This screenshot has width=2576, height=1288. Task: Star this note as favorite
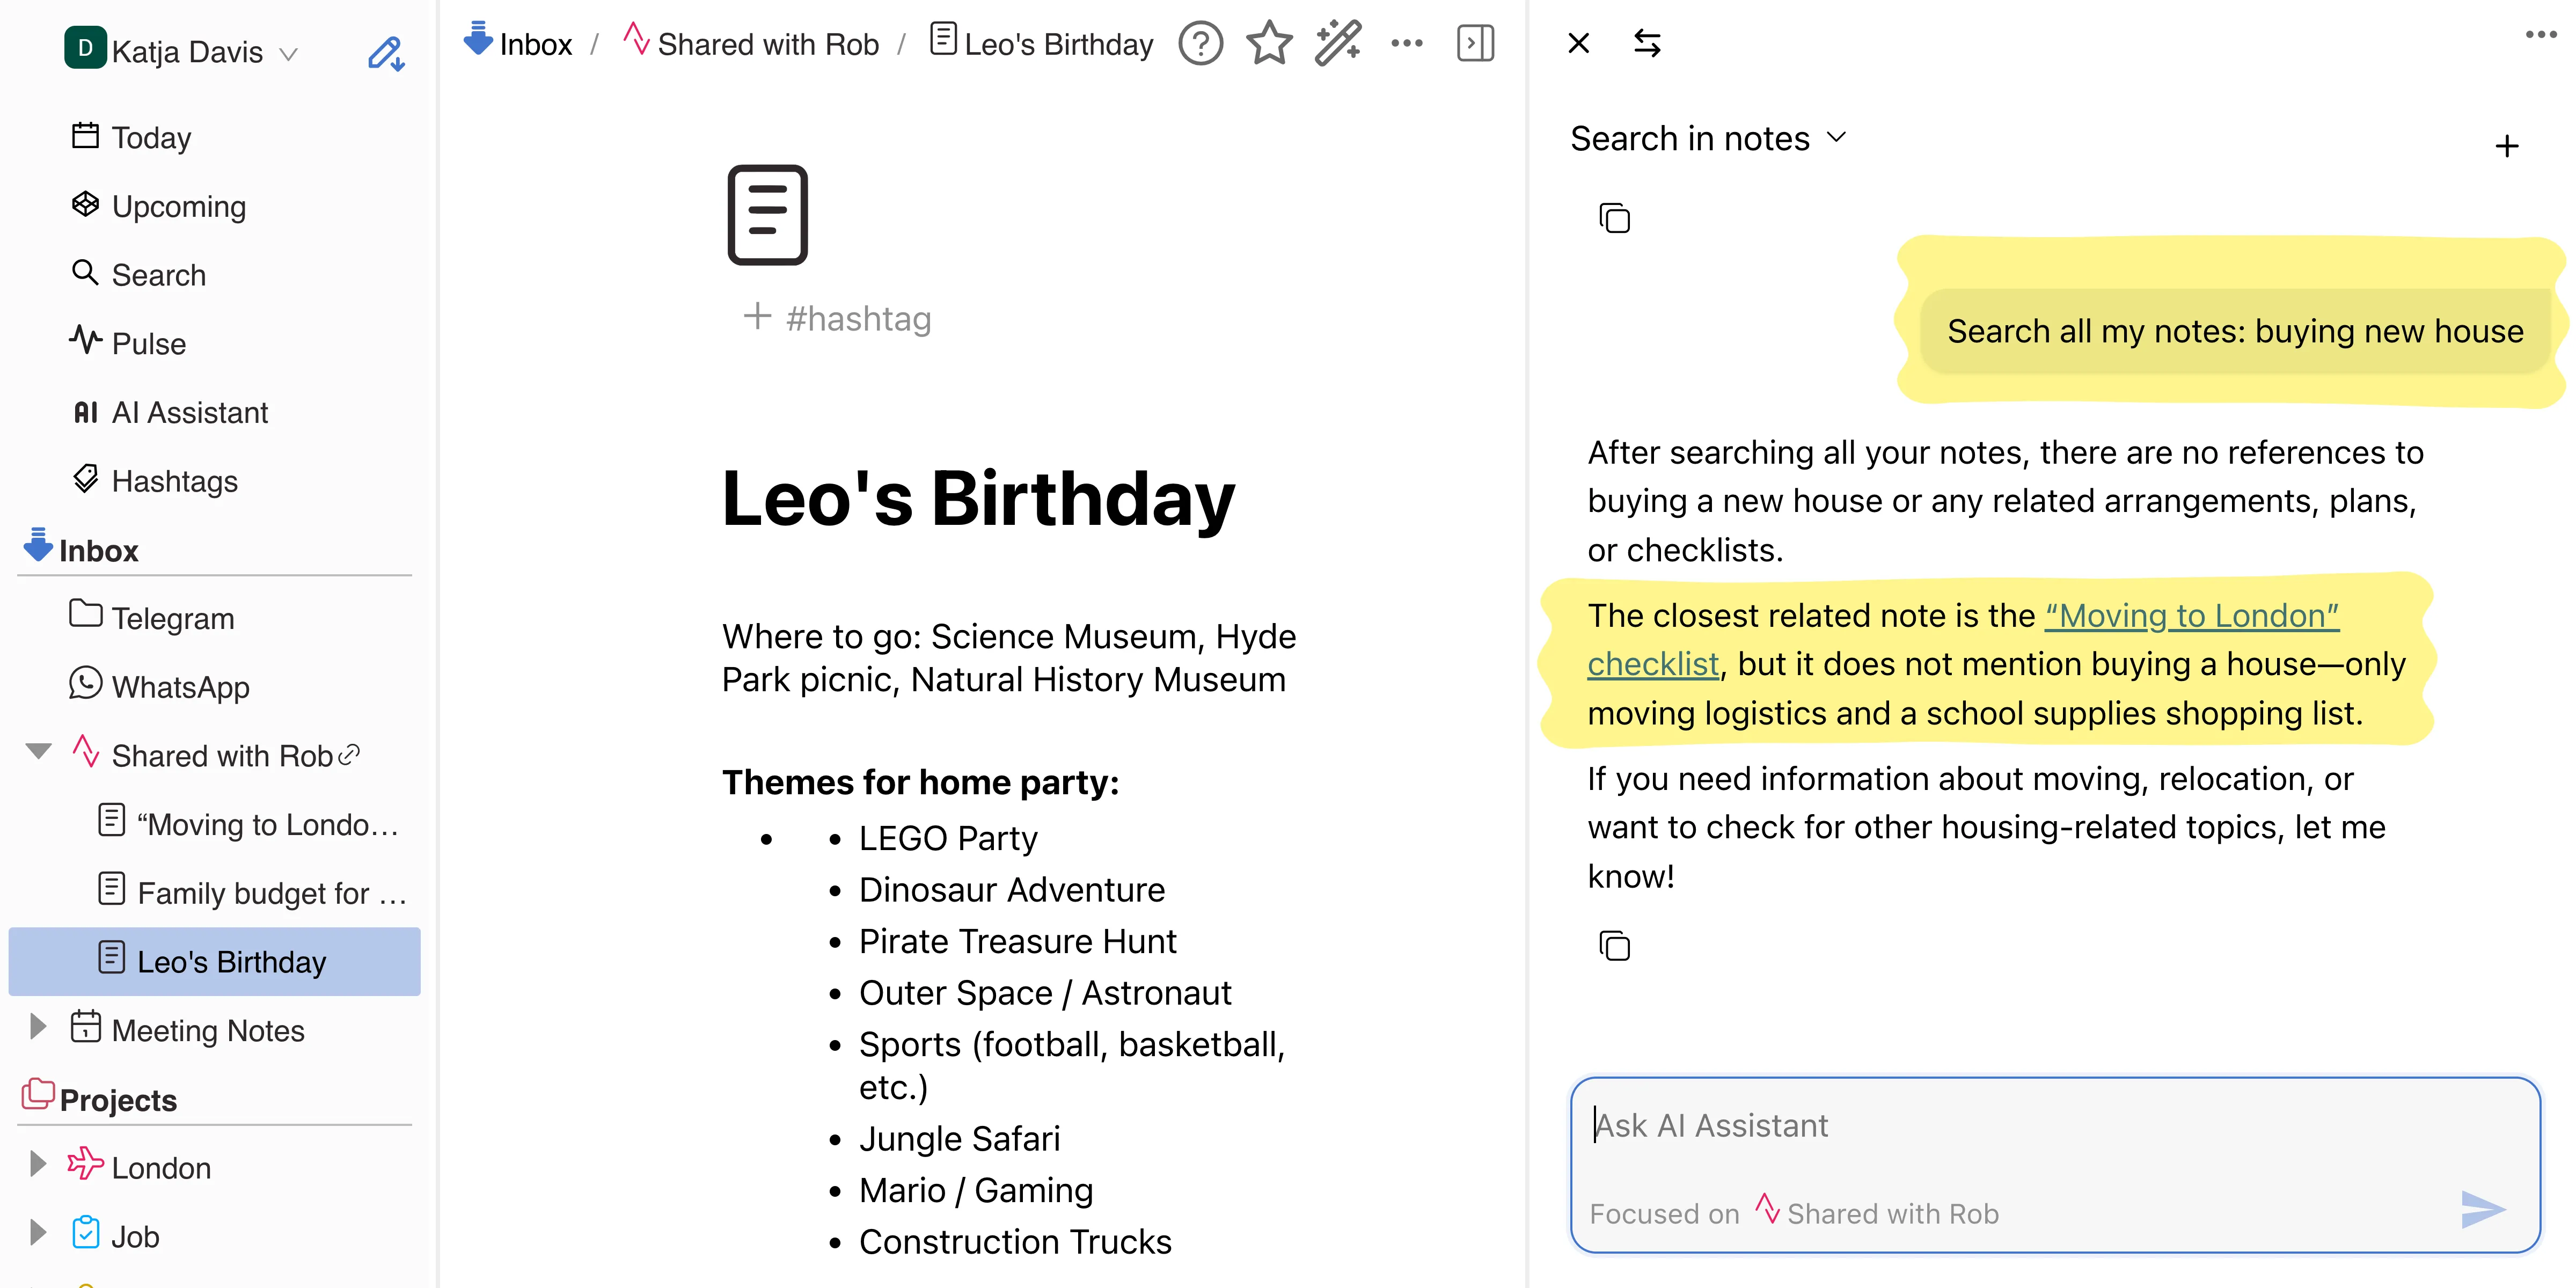coord(1269,43)
